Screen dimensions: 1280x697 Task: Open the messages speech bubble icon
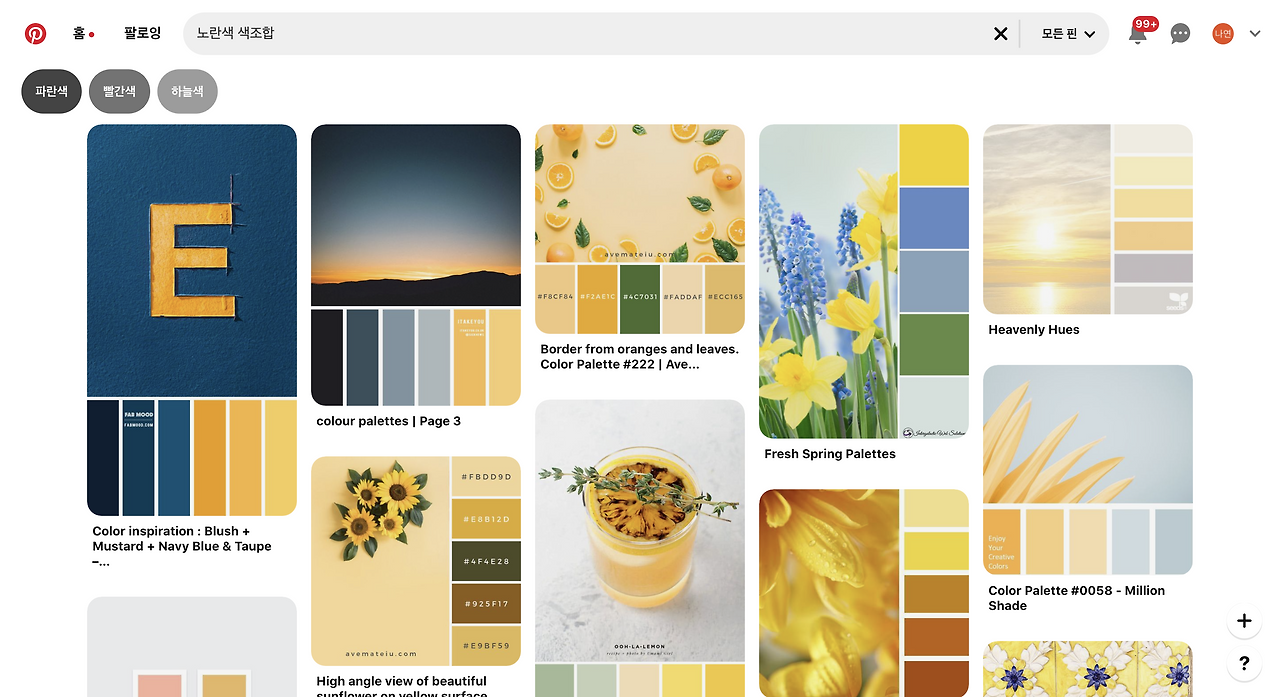click(1180, 34)
